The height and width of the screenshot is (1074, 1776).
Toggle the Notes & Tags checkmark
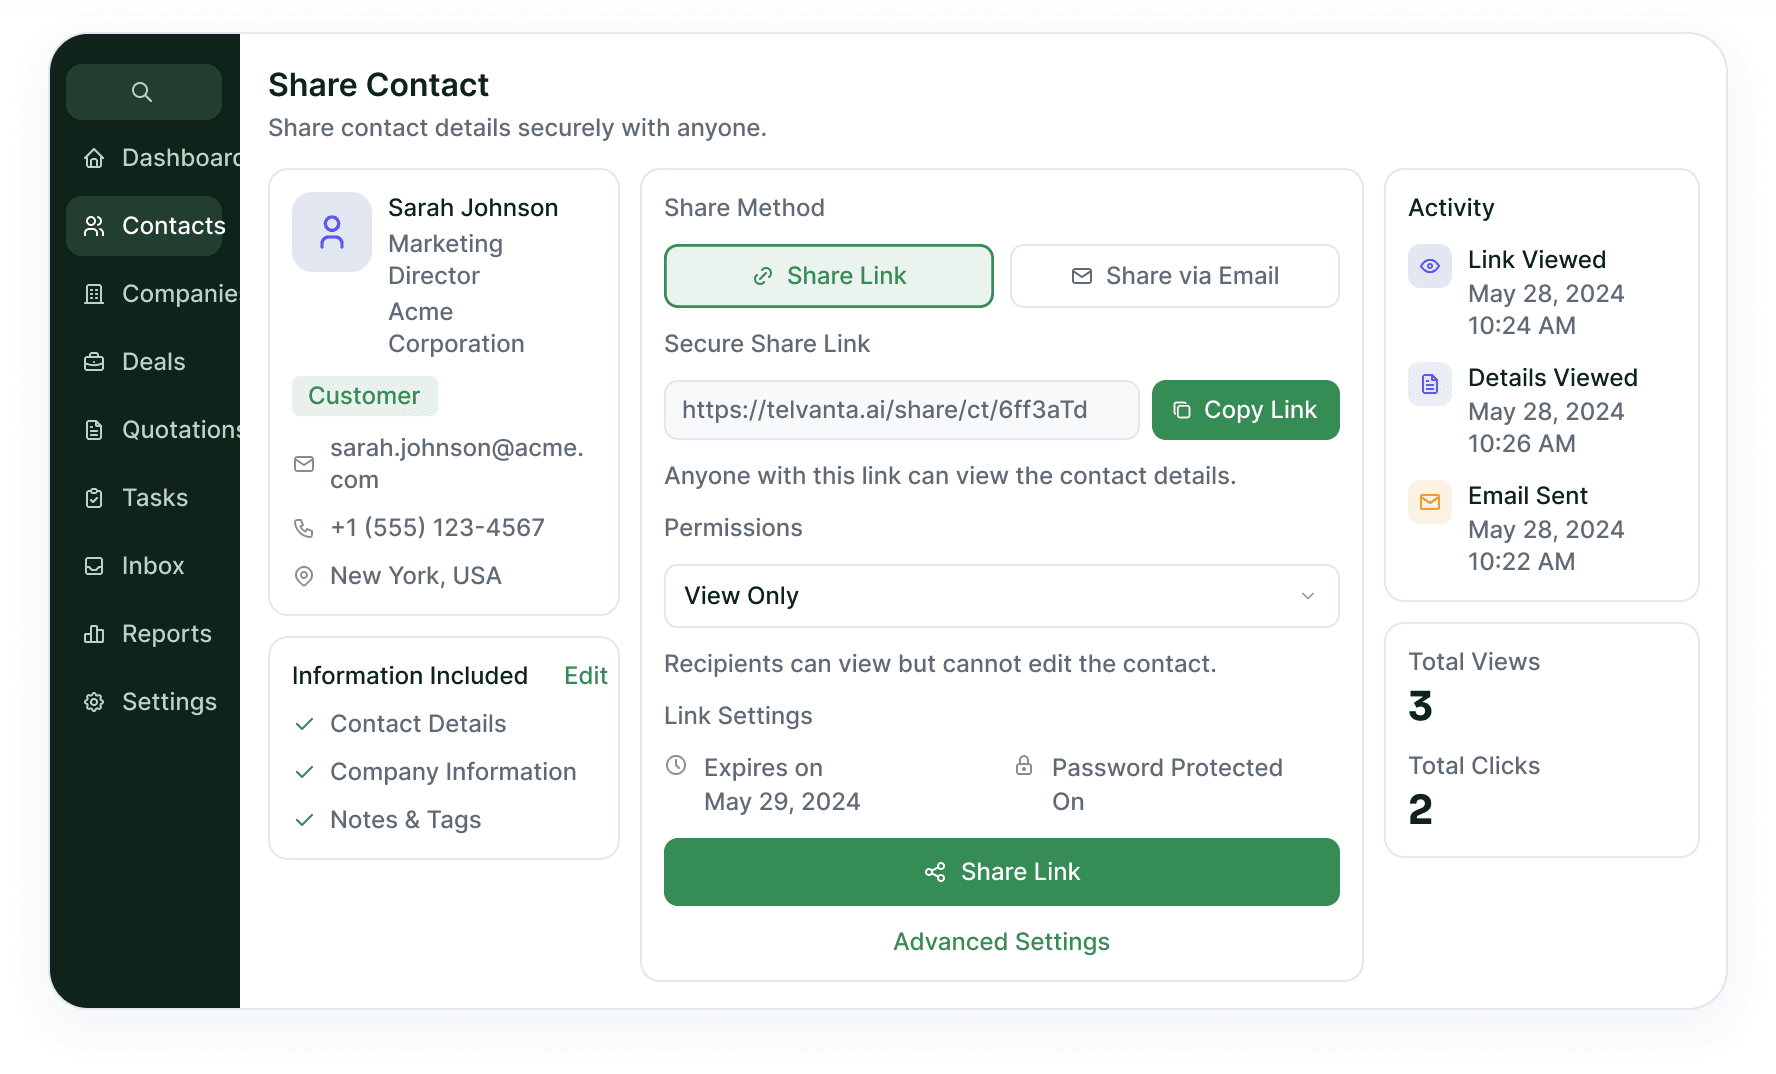click(305, 820)
